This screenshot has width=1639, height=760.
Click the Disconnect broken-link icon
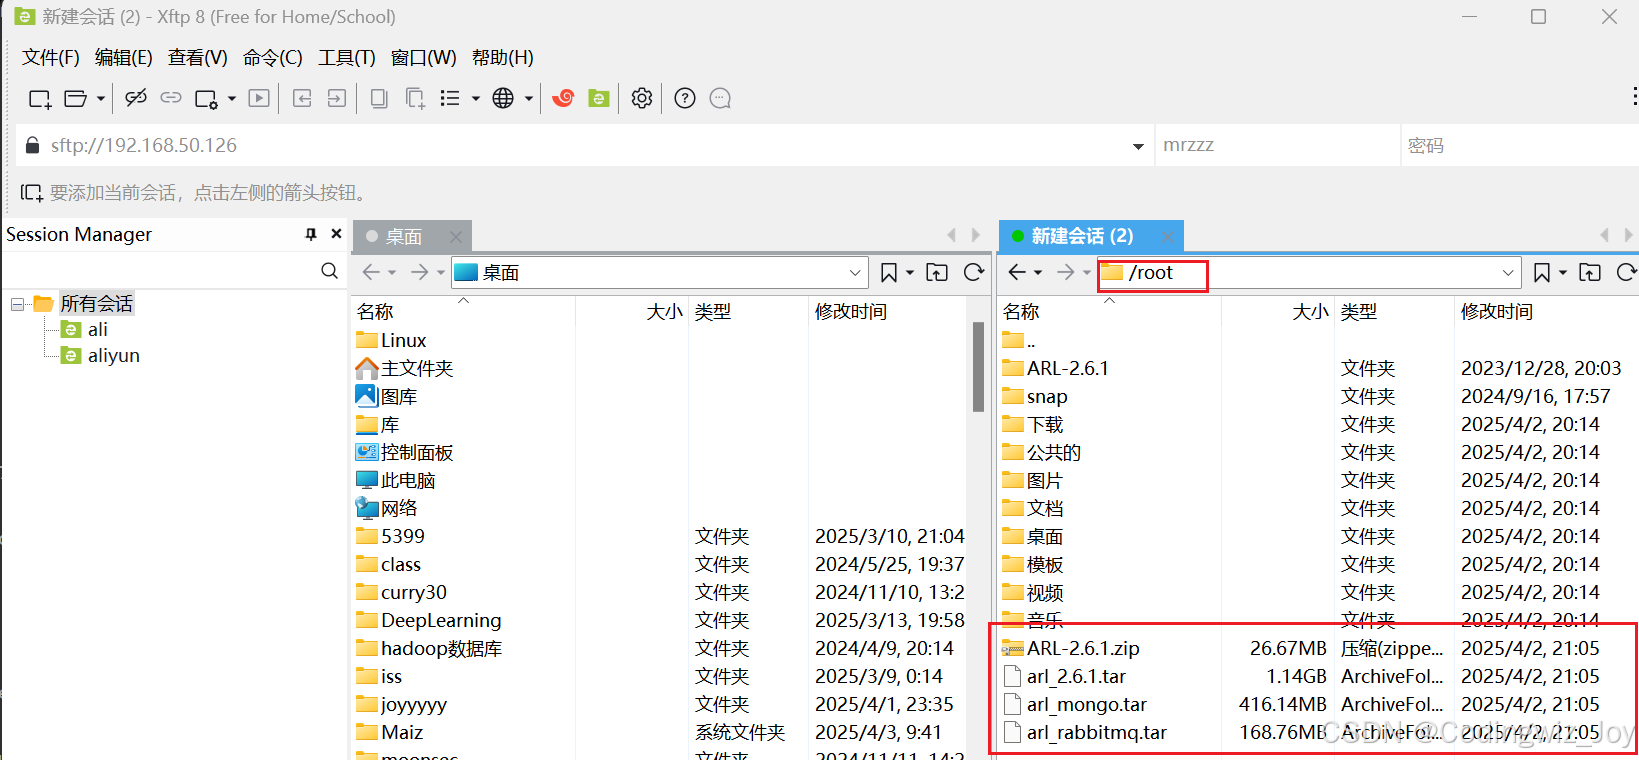tap(136, 98)
